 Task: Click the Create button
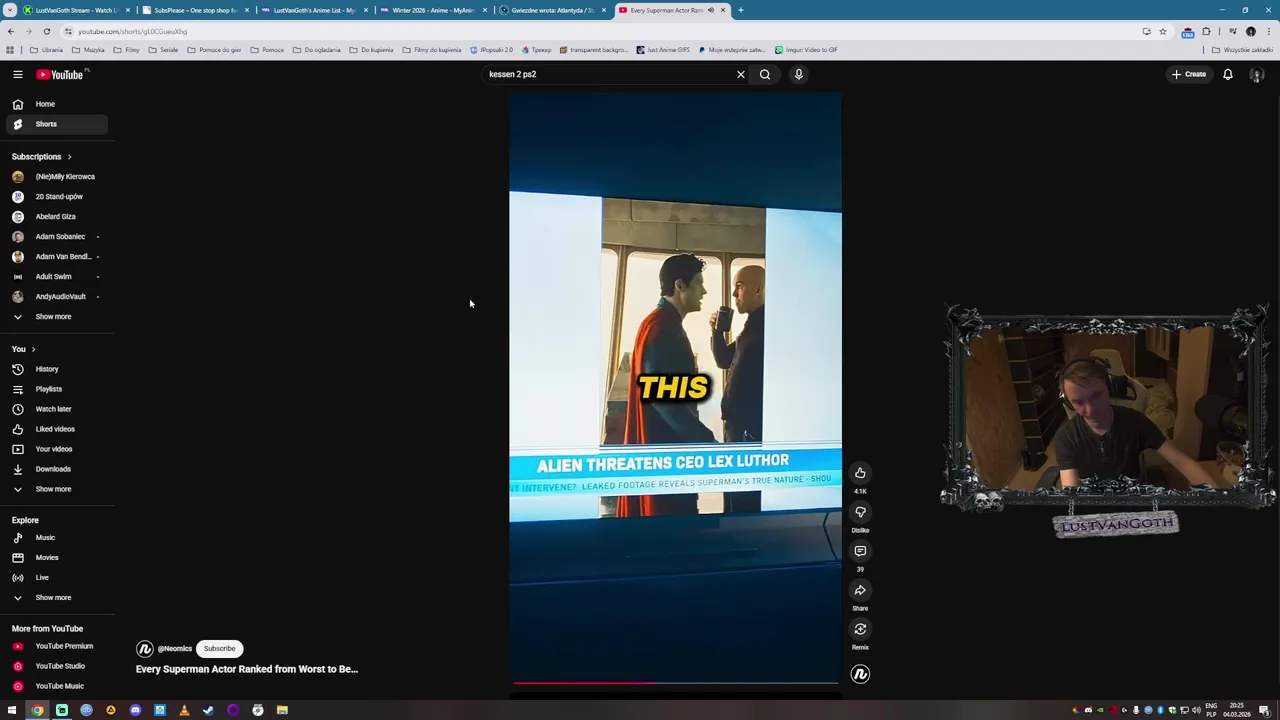click(1190, 74)
